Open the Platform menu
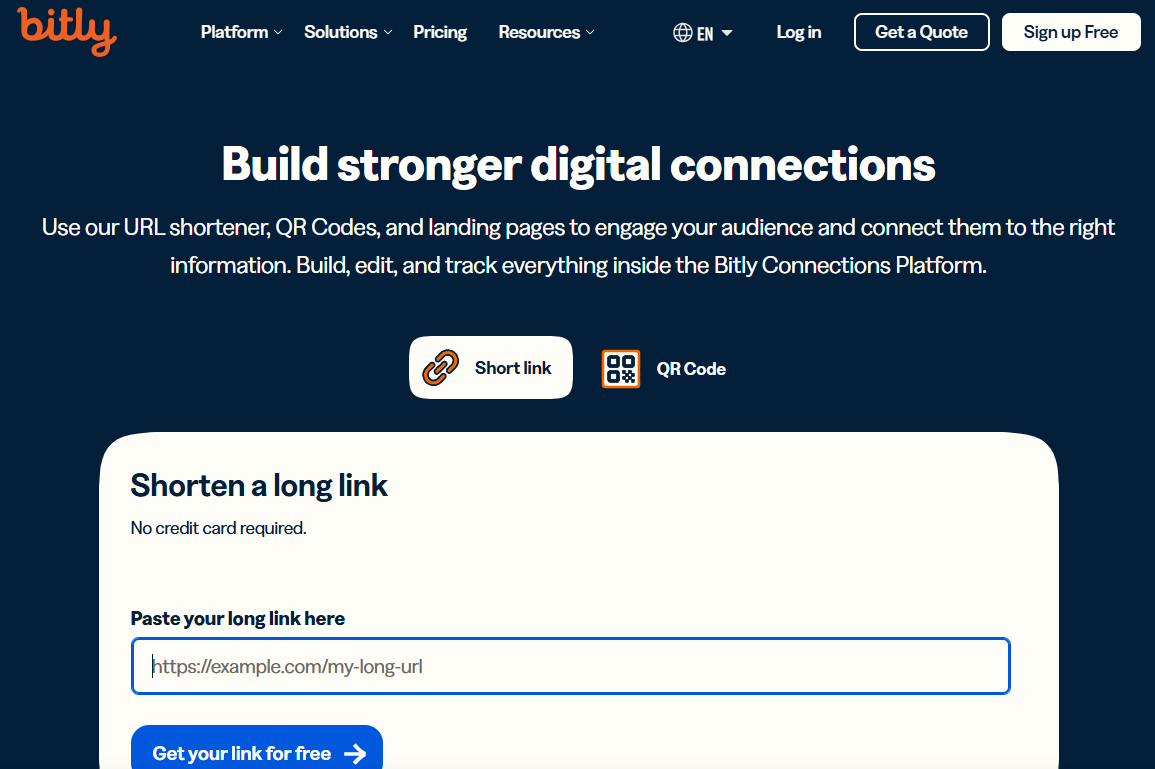Image resolution: width=1155 pixels, height=769 pixels. click(234, 32)
